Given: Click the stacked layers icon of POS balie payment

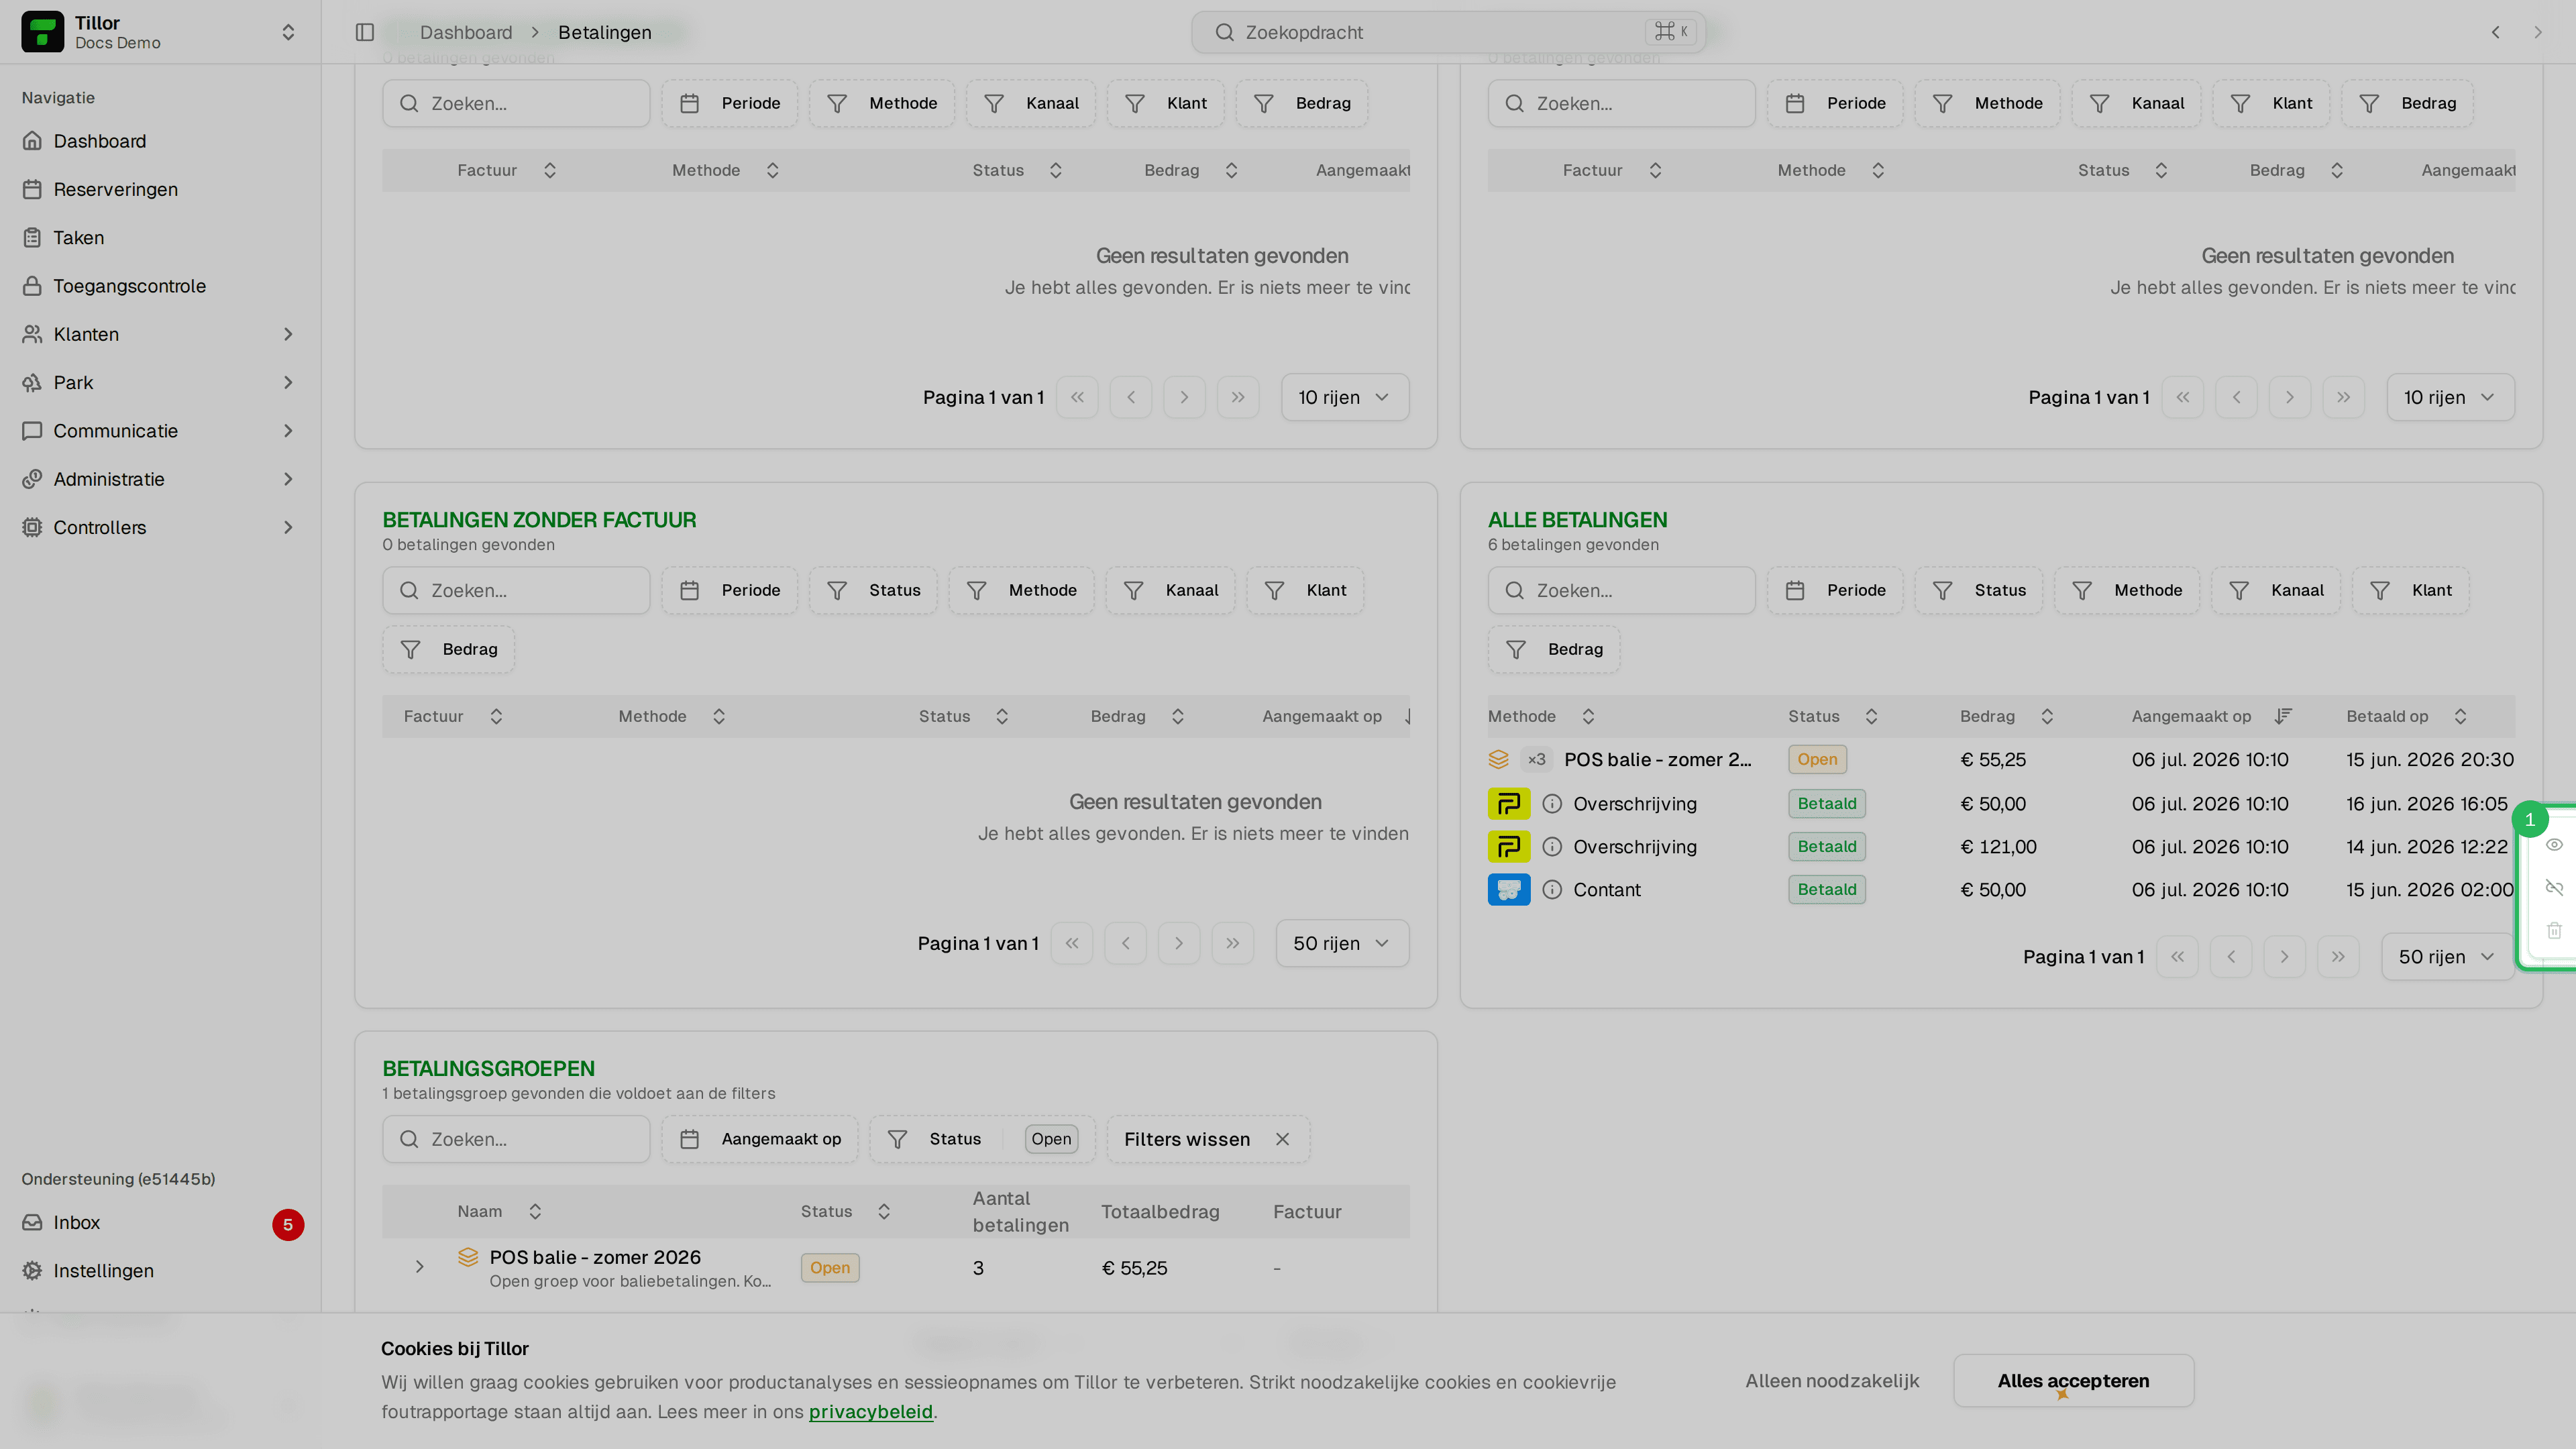Looking at the screenshot, I should point(1498,759).
